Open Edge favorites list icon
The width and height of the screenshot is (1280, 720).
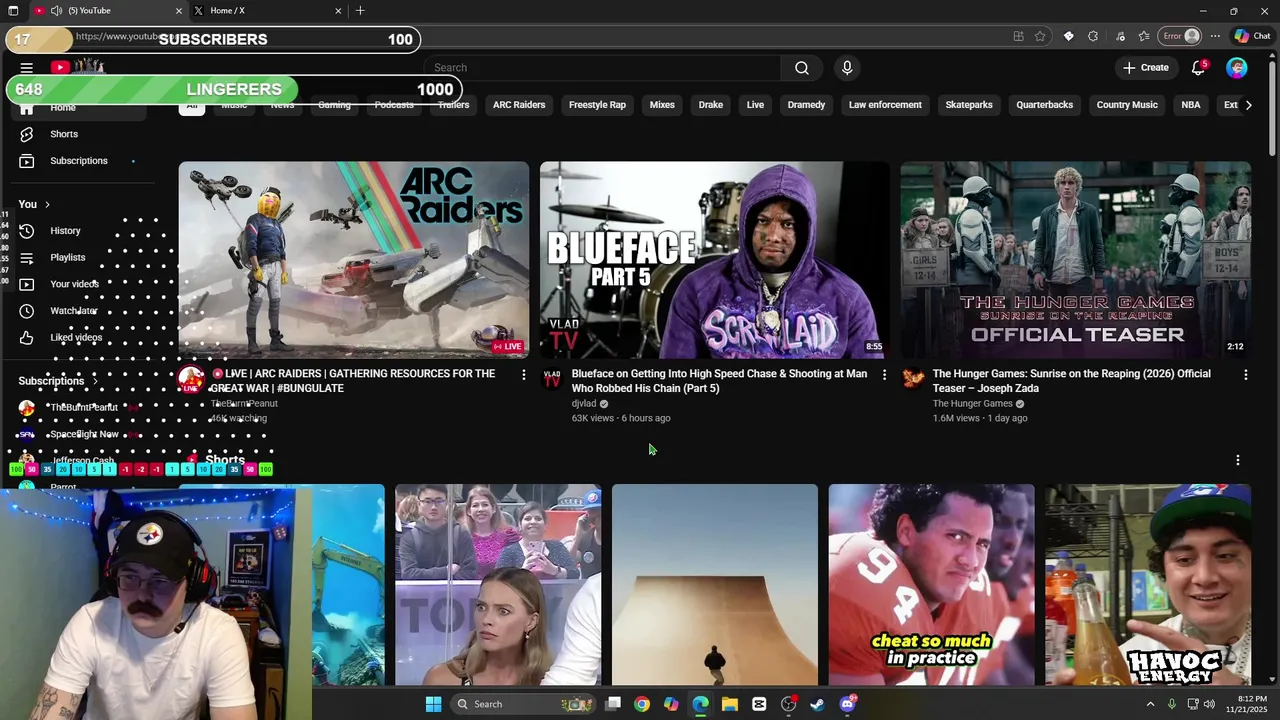tap(1144, 36)
